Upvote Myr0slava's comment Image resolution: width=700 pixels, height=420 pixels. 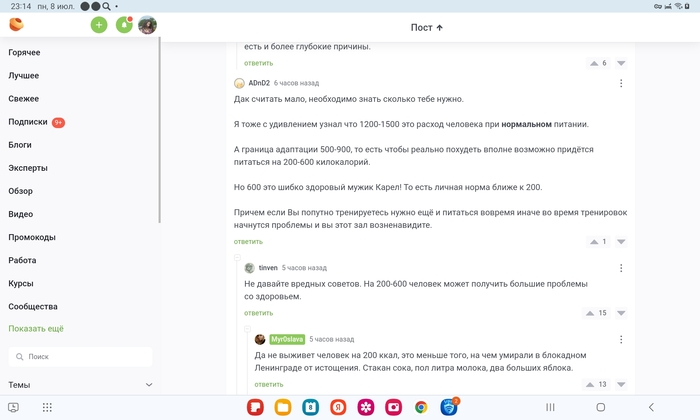tap(590, 385)
